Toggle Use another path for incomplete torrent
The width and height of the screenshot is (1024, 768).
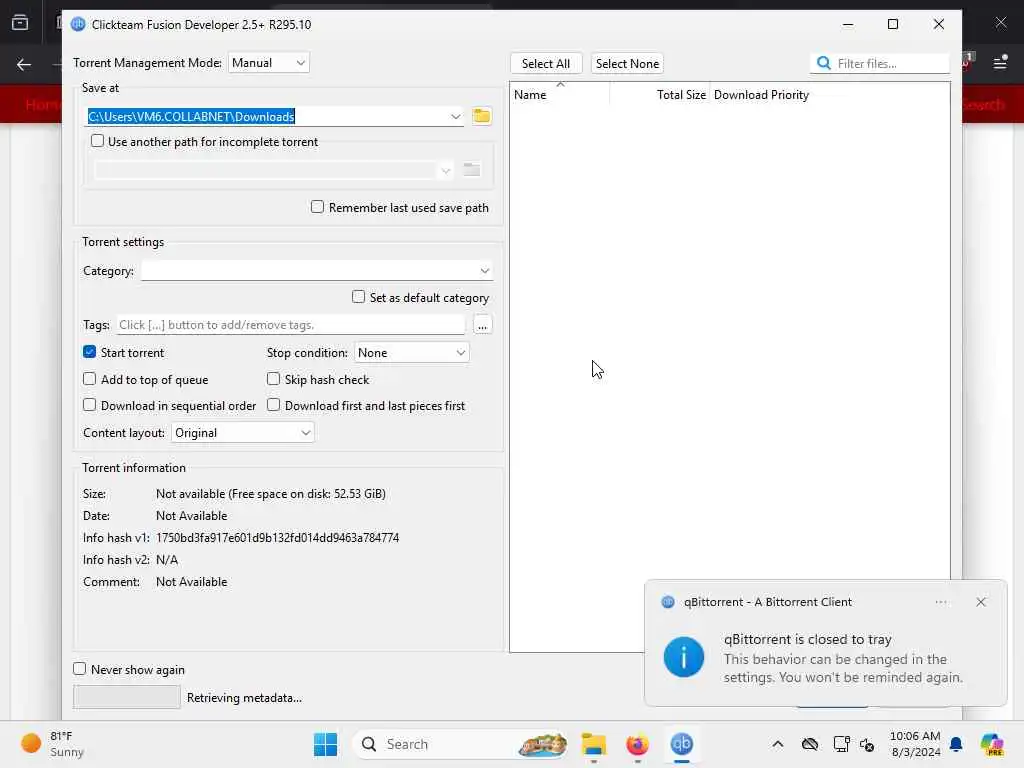click(97, 141)
